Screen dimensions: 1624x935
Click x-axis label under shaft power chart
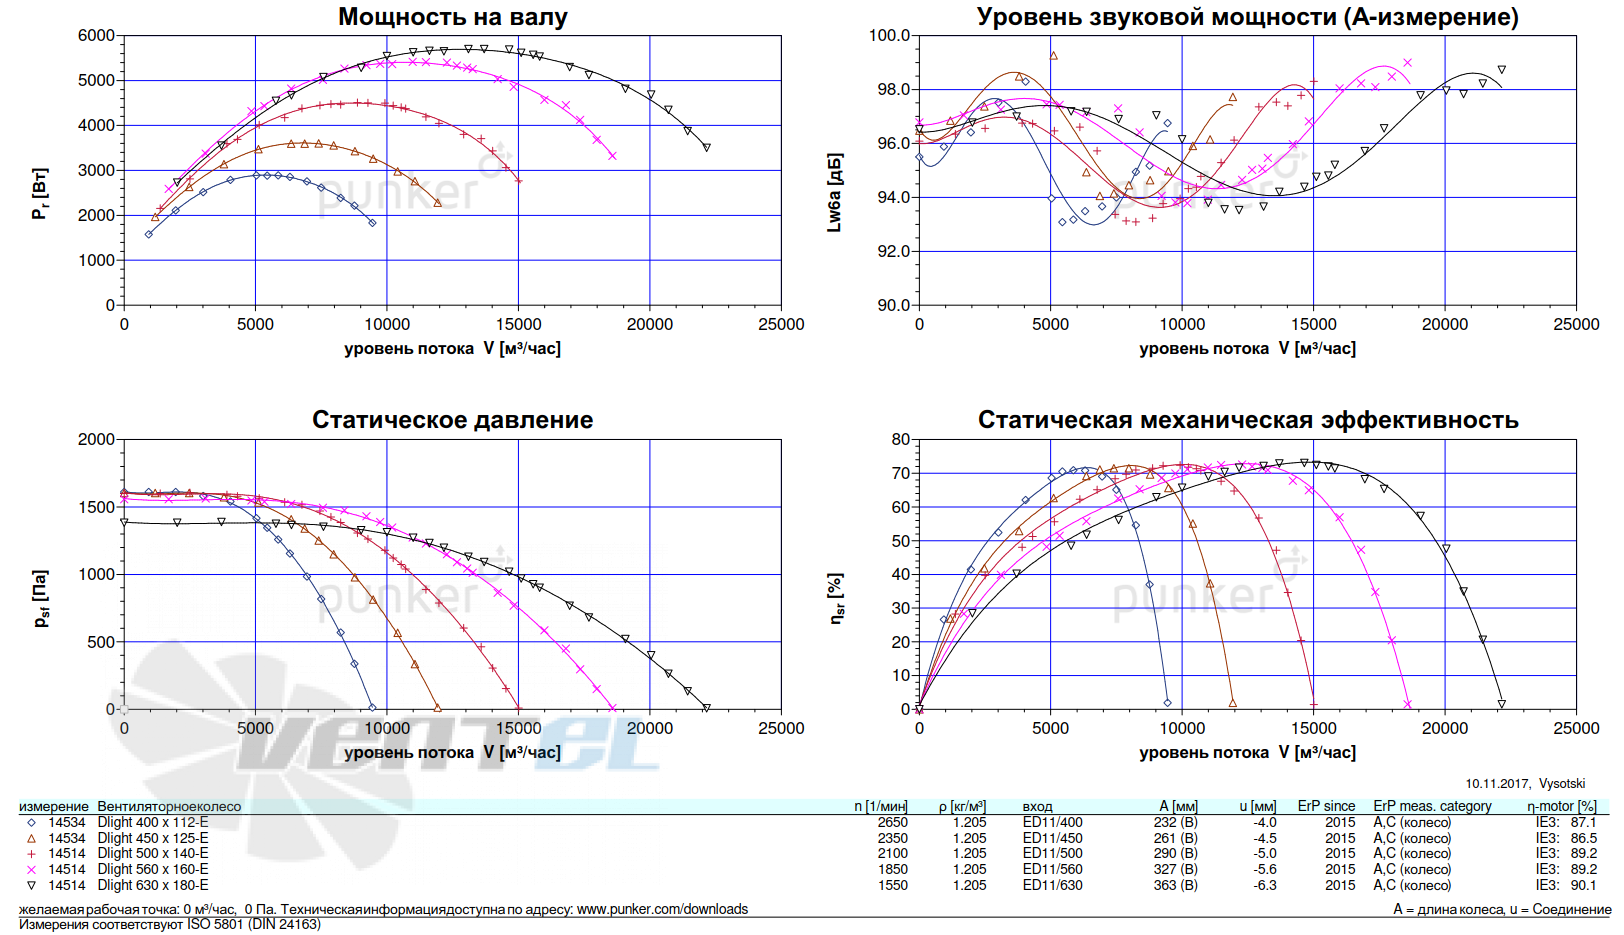pyautogui.click(x=452, y=349)
